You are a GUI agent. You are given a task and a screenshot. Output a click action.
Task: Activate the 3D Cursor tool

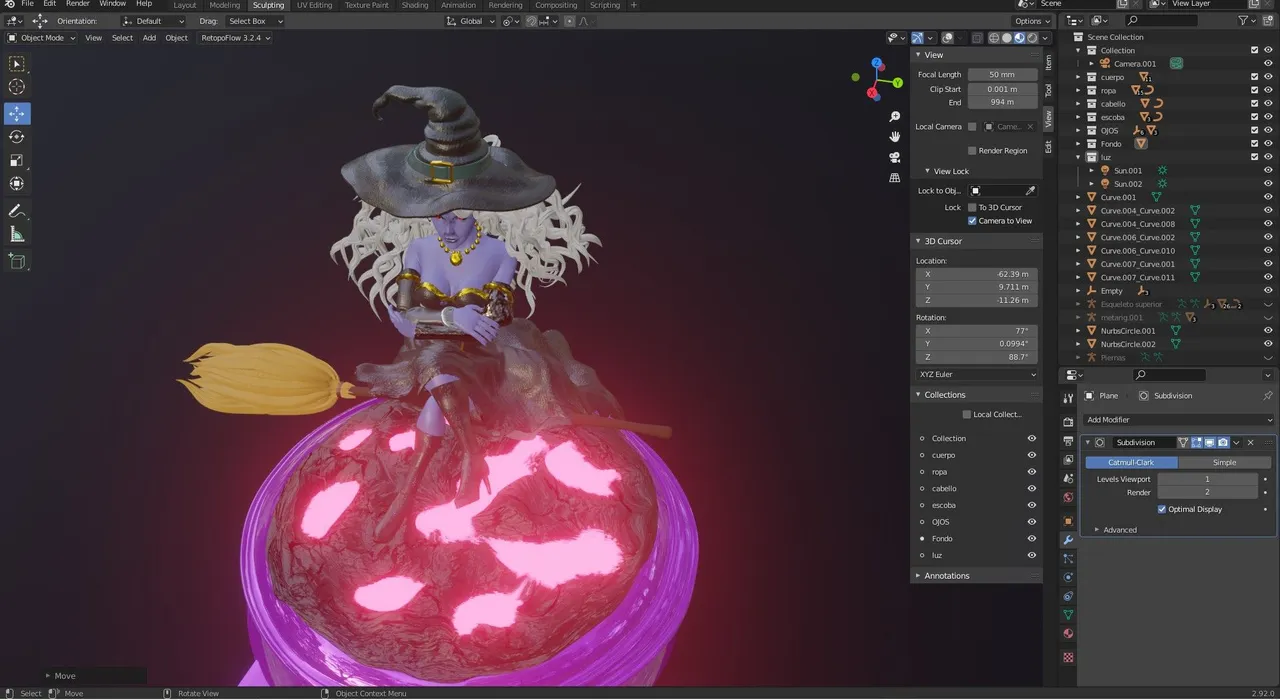pos(17,87)
